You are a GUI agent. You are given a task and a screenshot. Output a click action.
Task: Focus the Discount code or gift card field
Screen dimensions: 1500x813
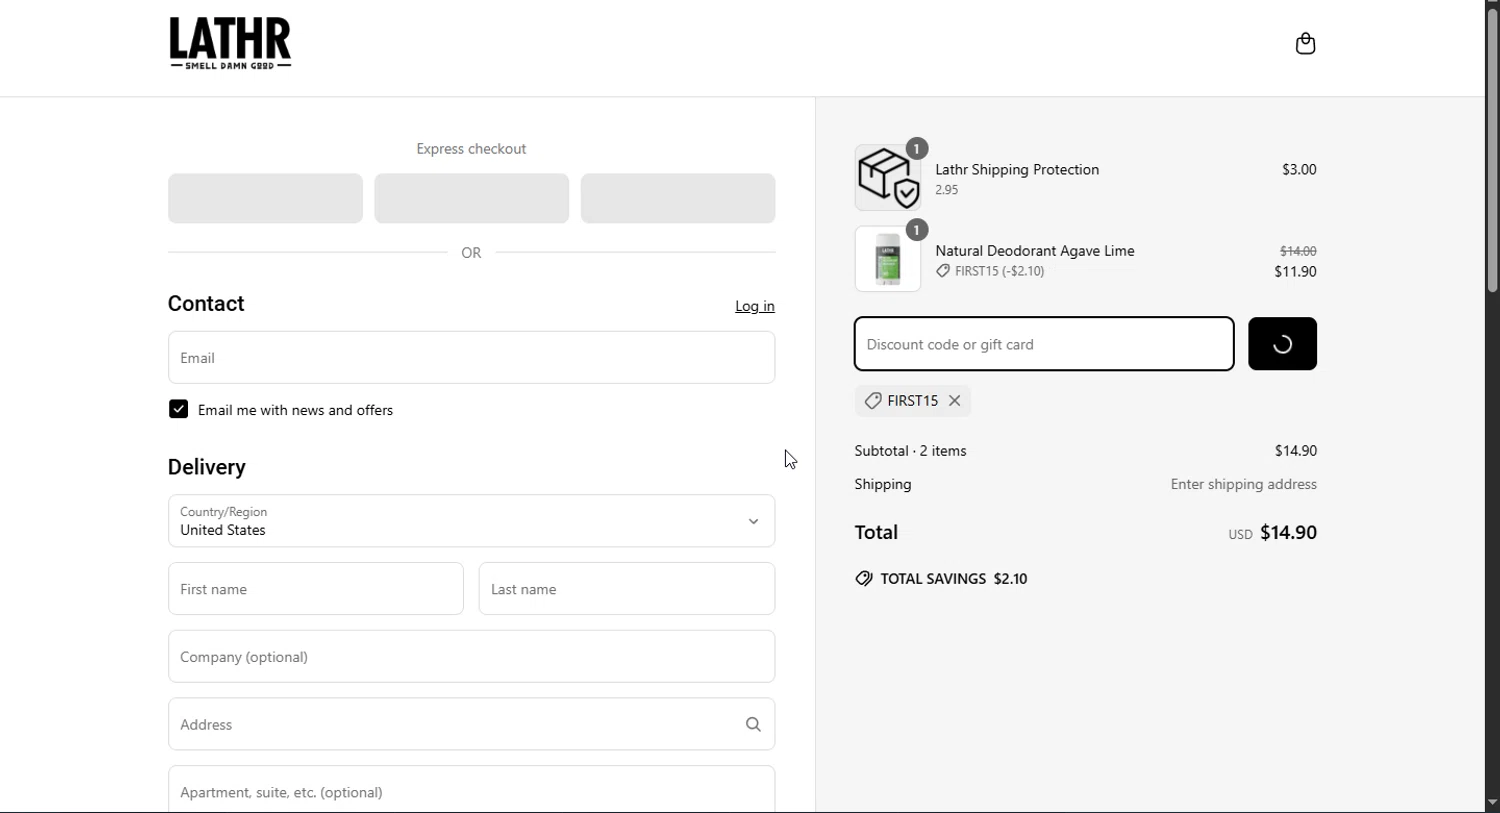[x=1044, y=344]
